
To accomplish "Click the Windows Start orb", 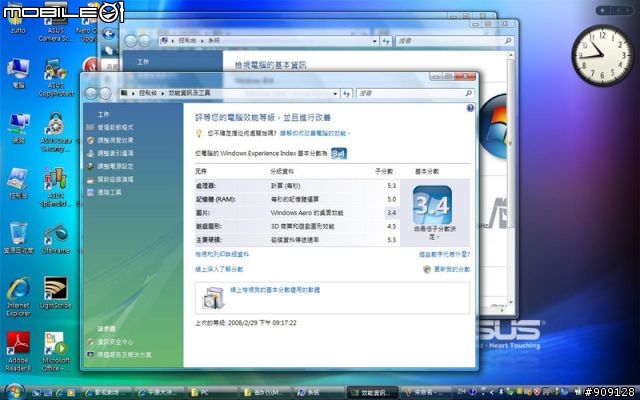I will click(x=15, y=392).
